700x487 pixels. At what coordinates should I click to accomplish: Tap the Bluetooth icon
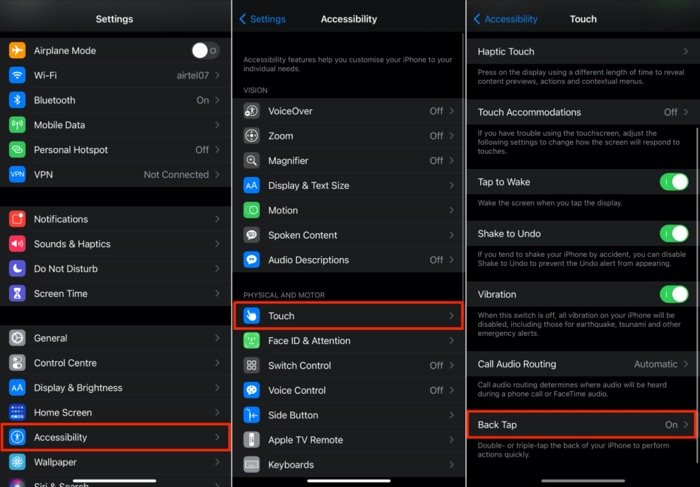(17, 100)
